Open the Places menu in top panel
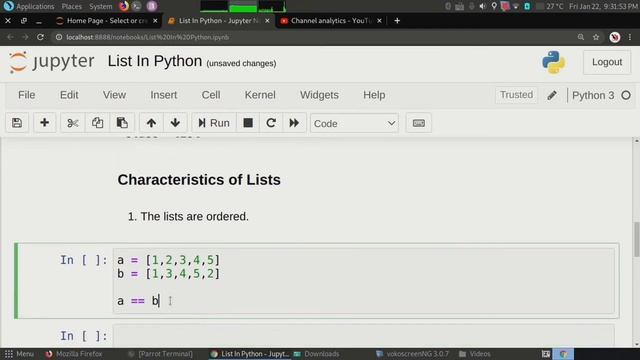The width and height of the screenshot is (640, 360). pyautogui.click(x=71, y=6)
